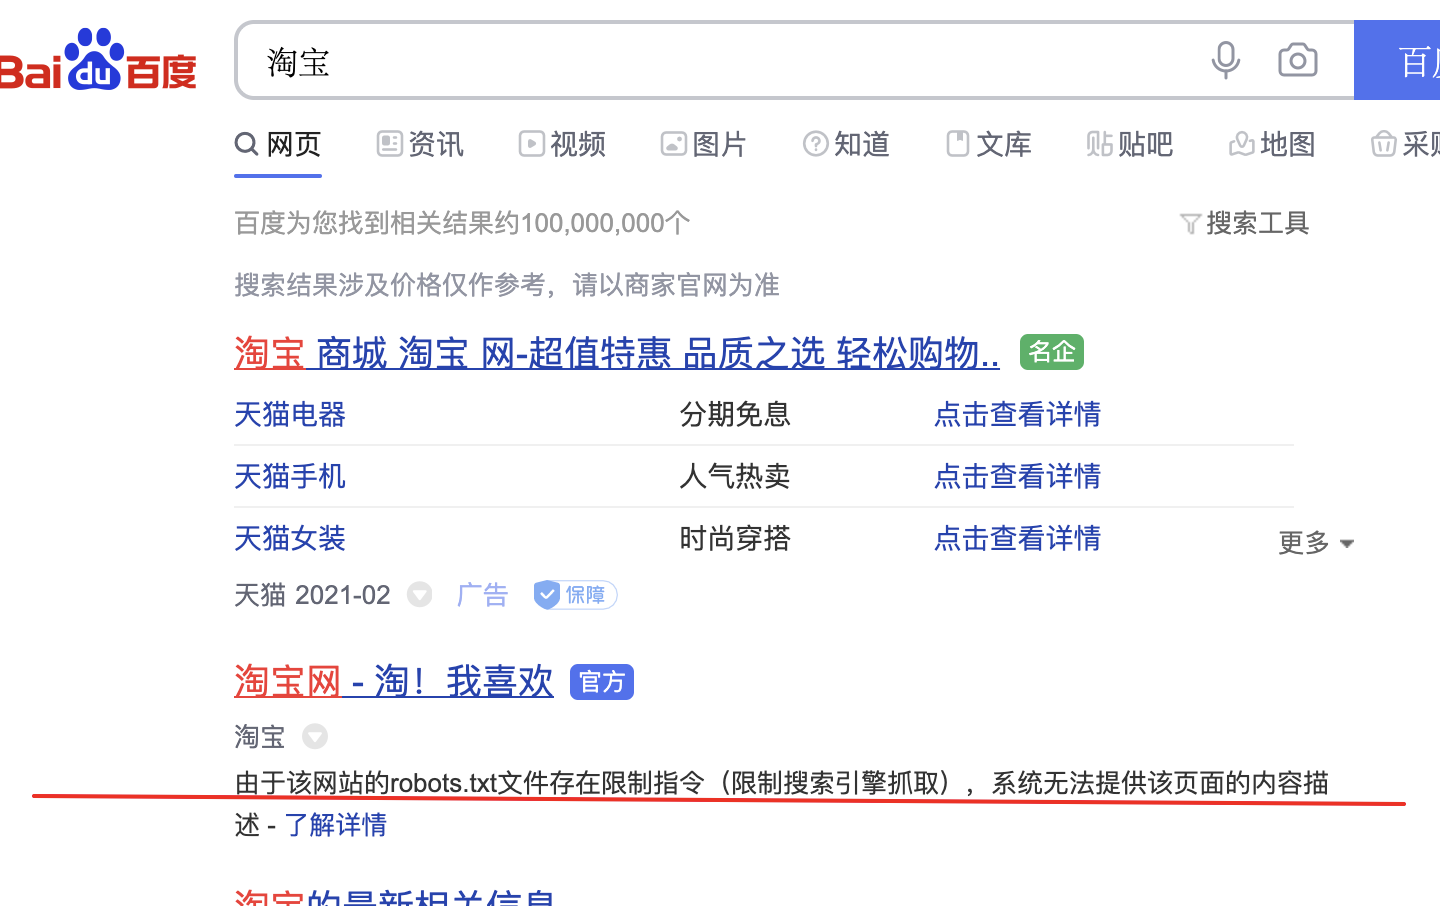
Task: Select the 网页 tab
Action: point(278,144)
